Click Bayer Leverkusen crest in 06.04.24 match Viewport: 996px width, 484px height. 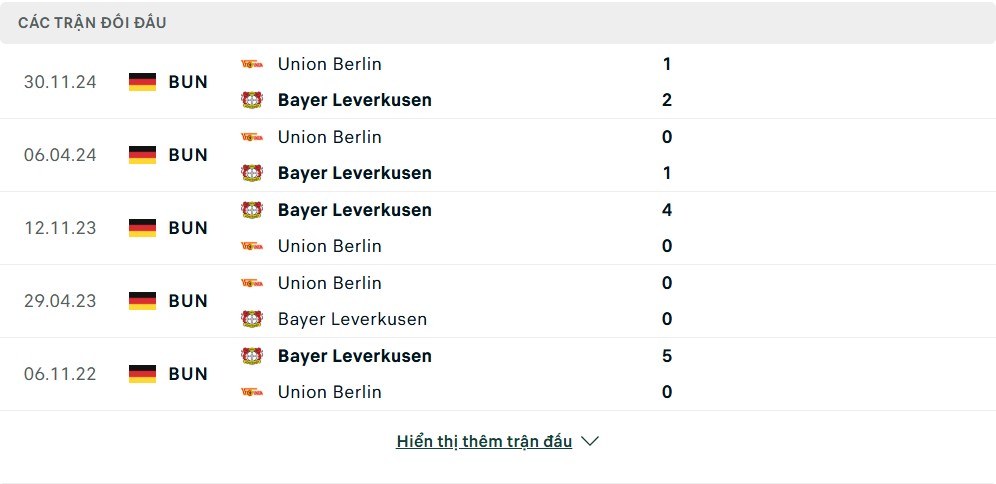click(252, 173)
